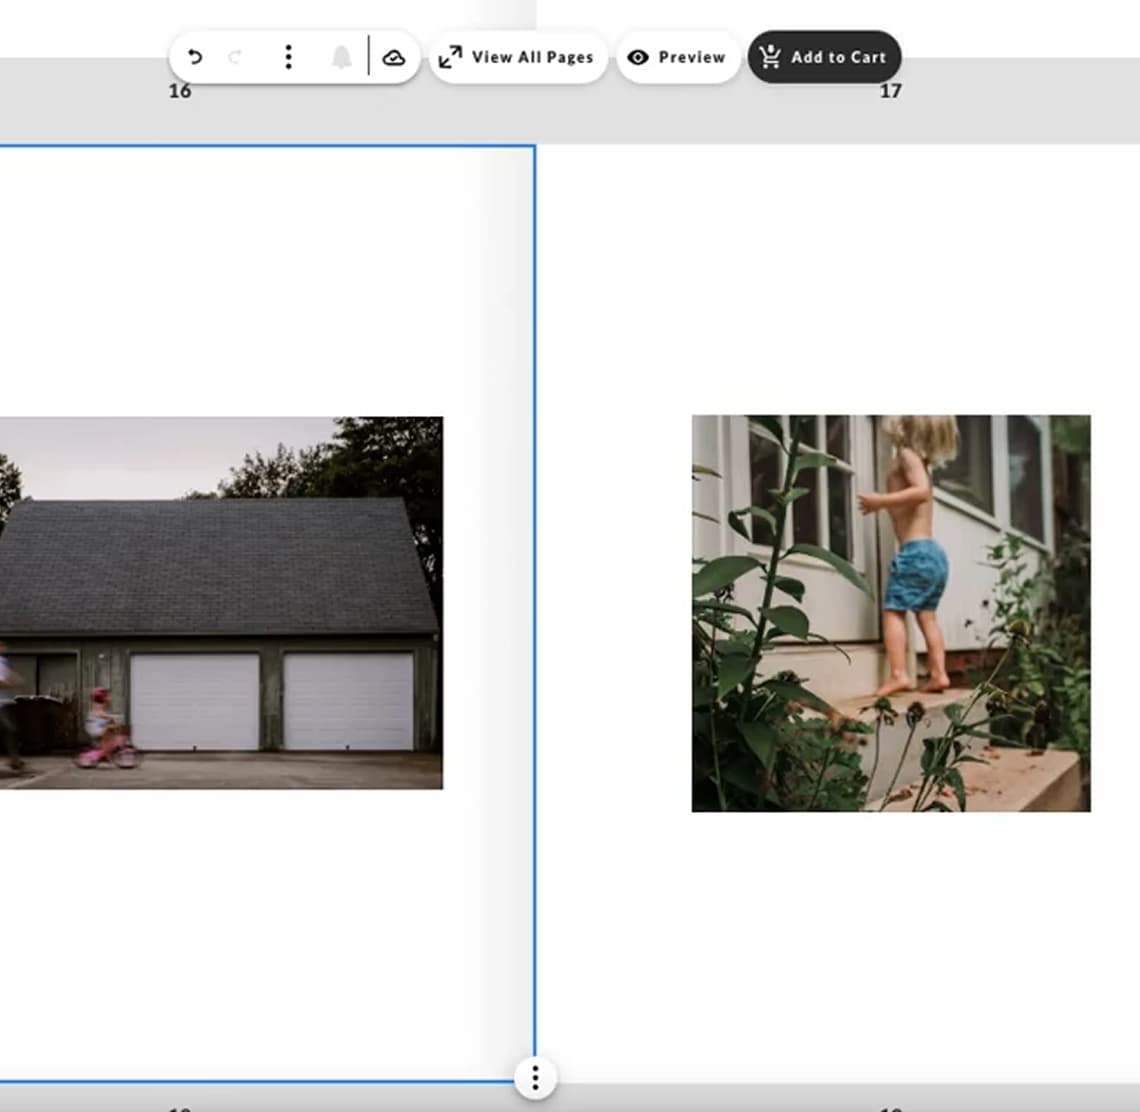
Task: Click the page number 17 label
Action: click(890, 91)
